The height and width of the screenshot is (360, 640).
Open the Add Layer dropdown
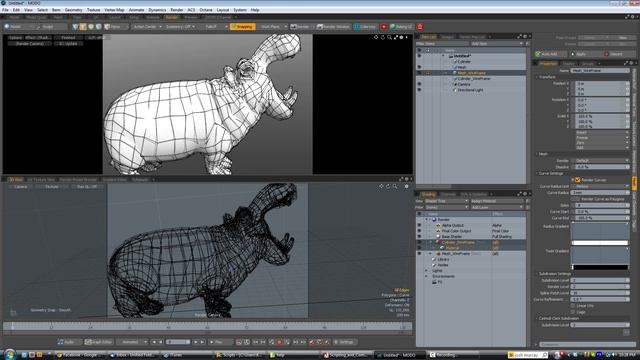click(497, 207)
